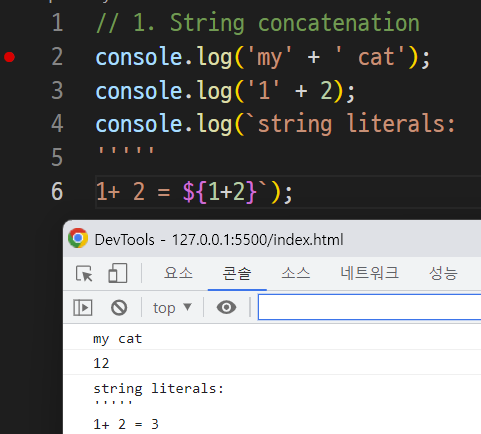Activate the inspect element picker tool
The image size is (481, 434).
(x=84, y=274)
